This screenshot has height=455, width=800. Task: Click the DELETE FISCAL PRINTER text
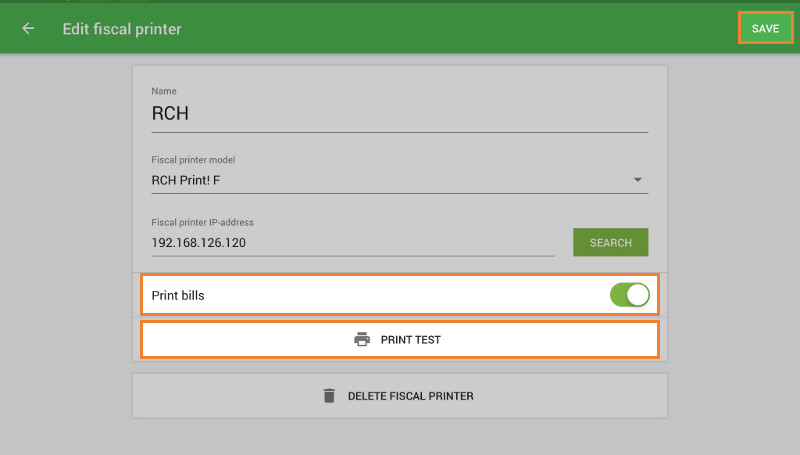point(411,396)
